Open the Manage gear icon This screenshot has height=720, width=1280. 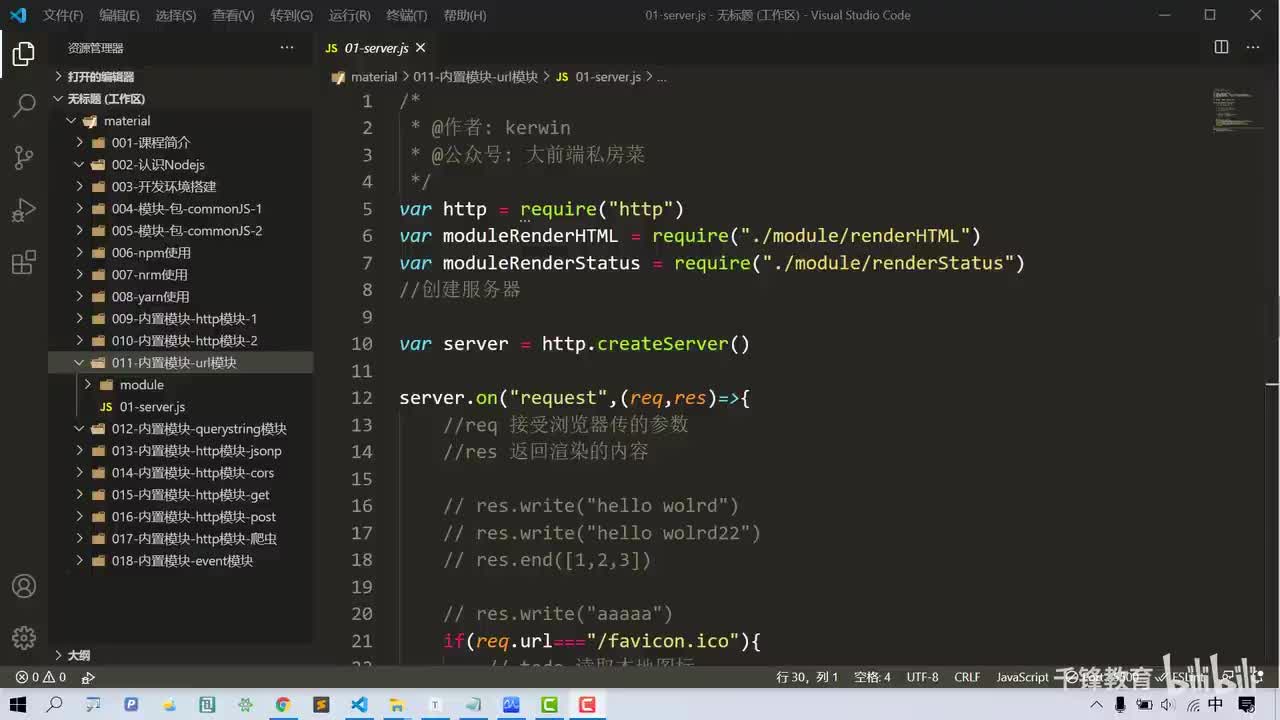click(x=24, y=637)
